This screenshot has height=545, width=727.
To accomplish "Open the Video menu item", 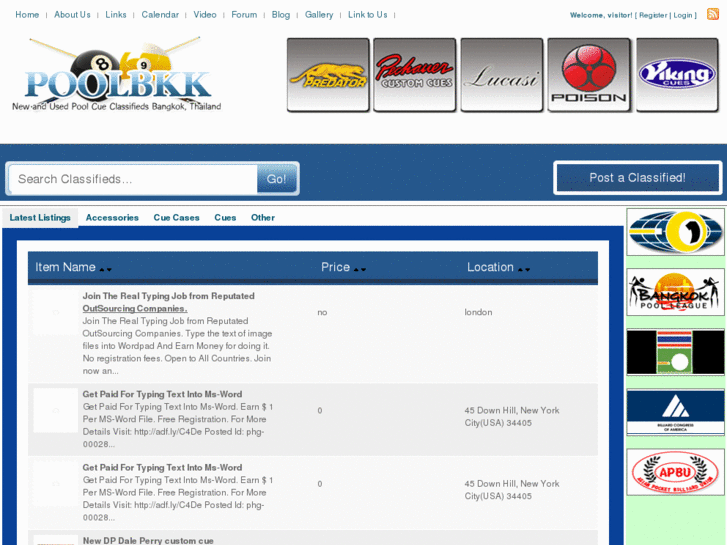I will click(205, 15).
